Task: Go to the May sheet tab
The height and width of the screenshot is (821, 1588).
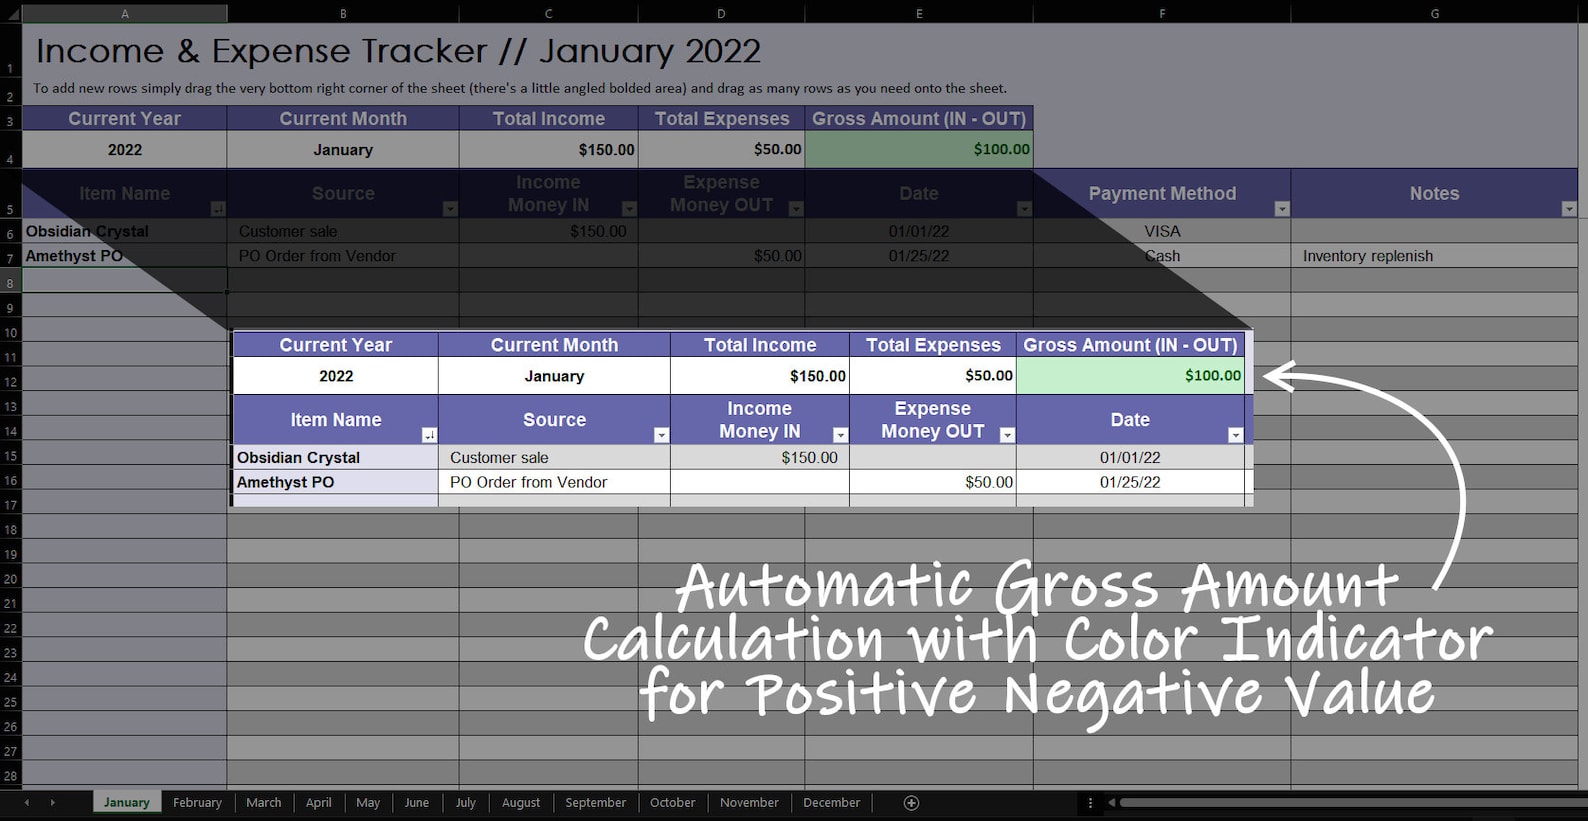Action: click(x=368, y=802)
